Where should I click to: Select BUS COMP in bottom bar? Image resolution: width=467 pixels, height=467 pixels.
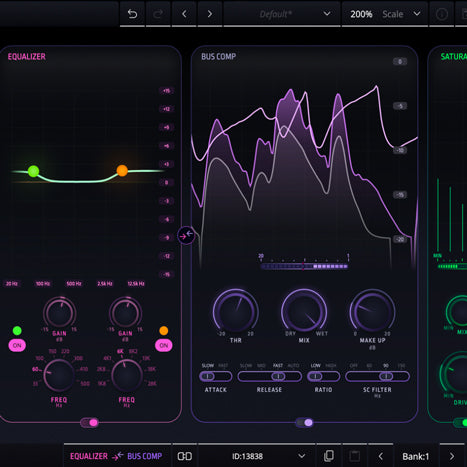[x=145, y=456]
